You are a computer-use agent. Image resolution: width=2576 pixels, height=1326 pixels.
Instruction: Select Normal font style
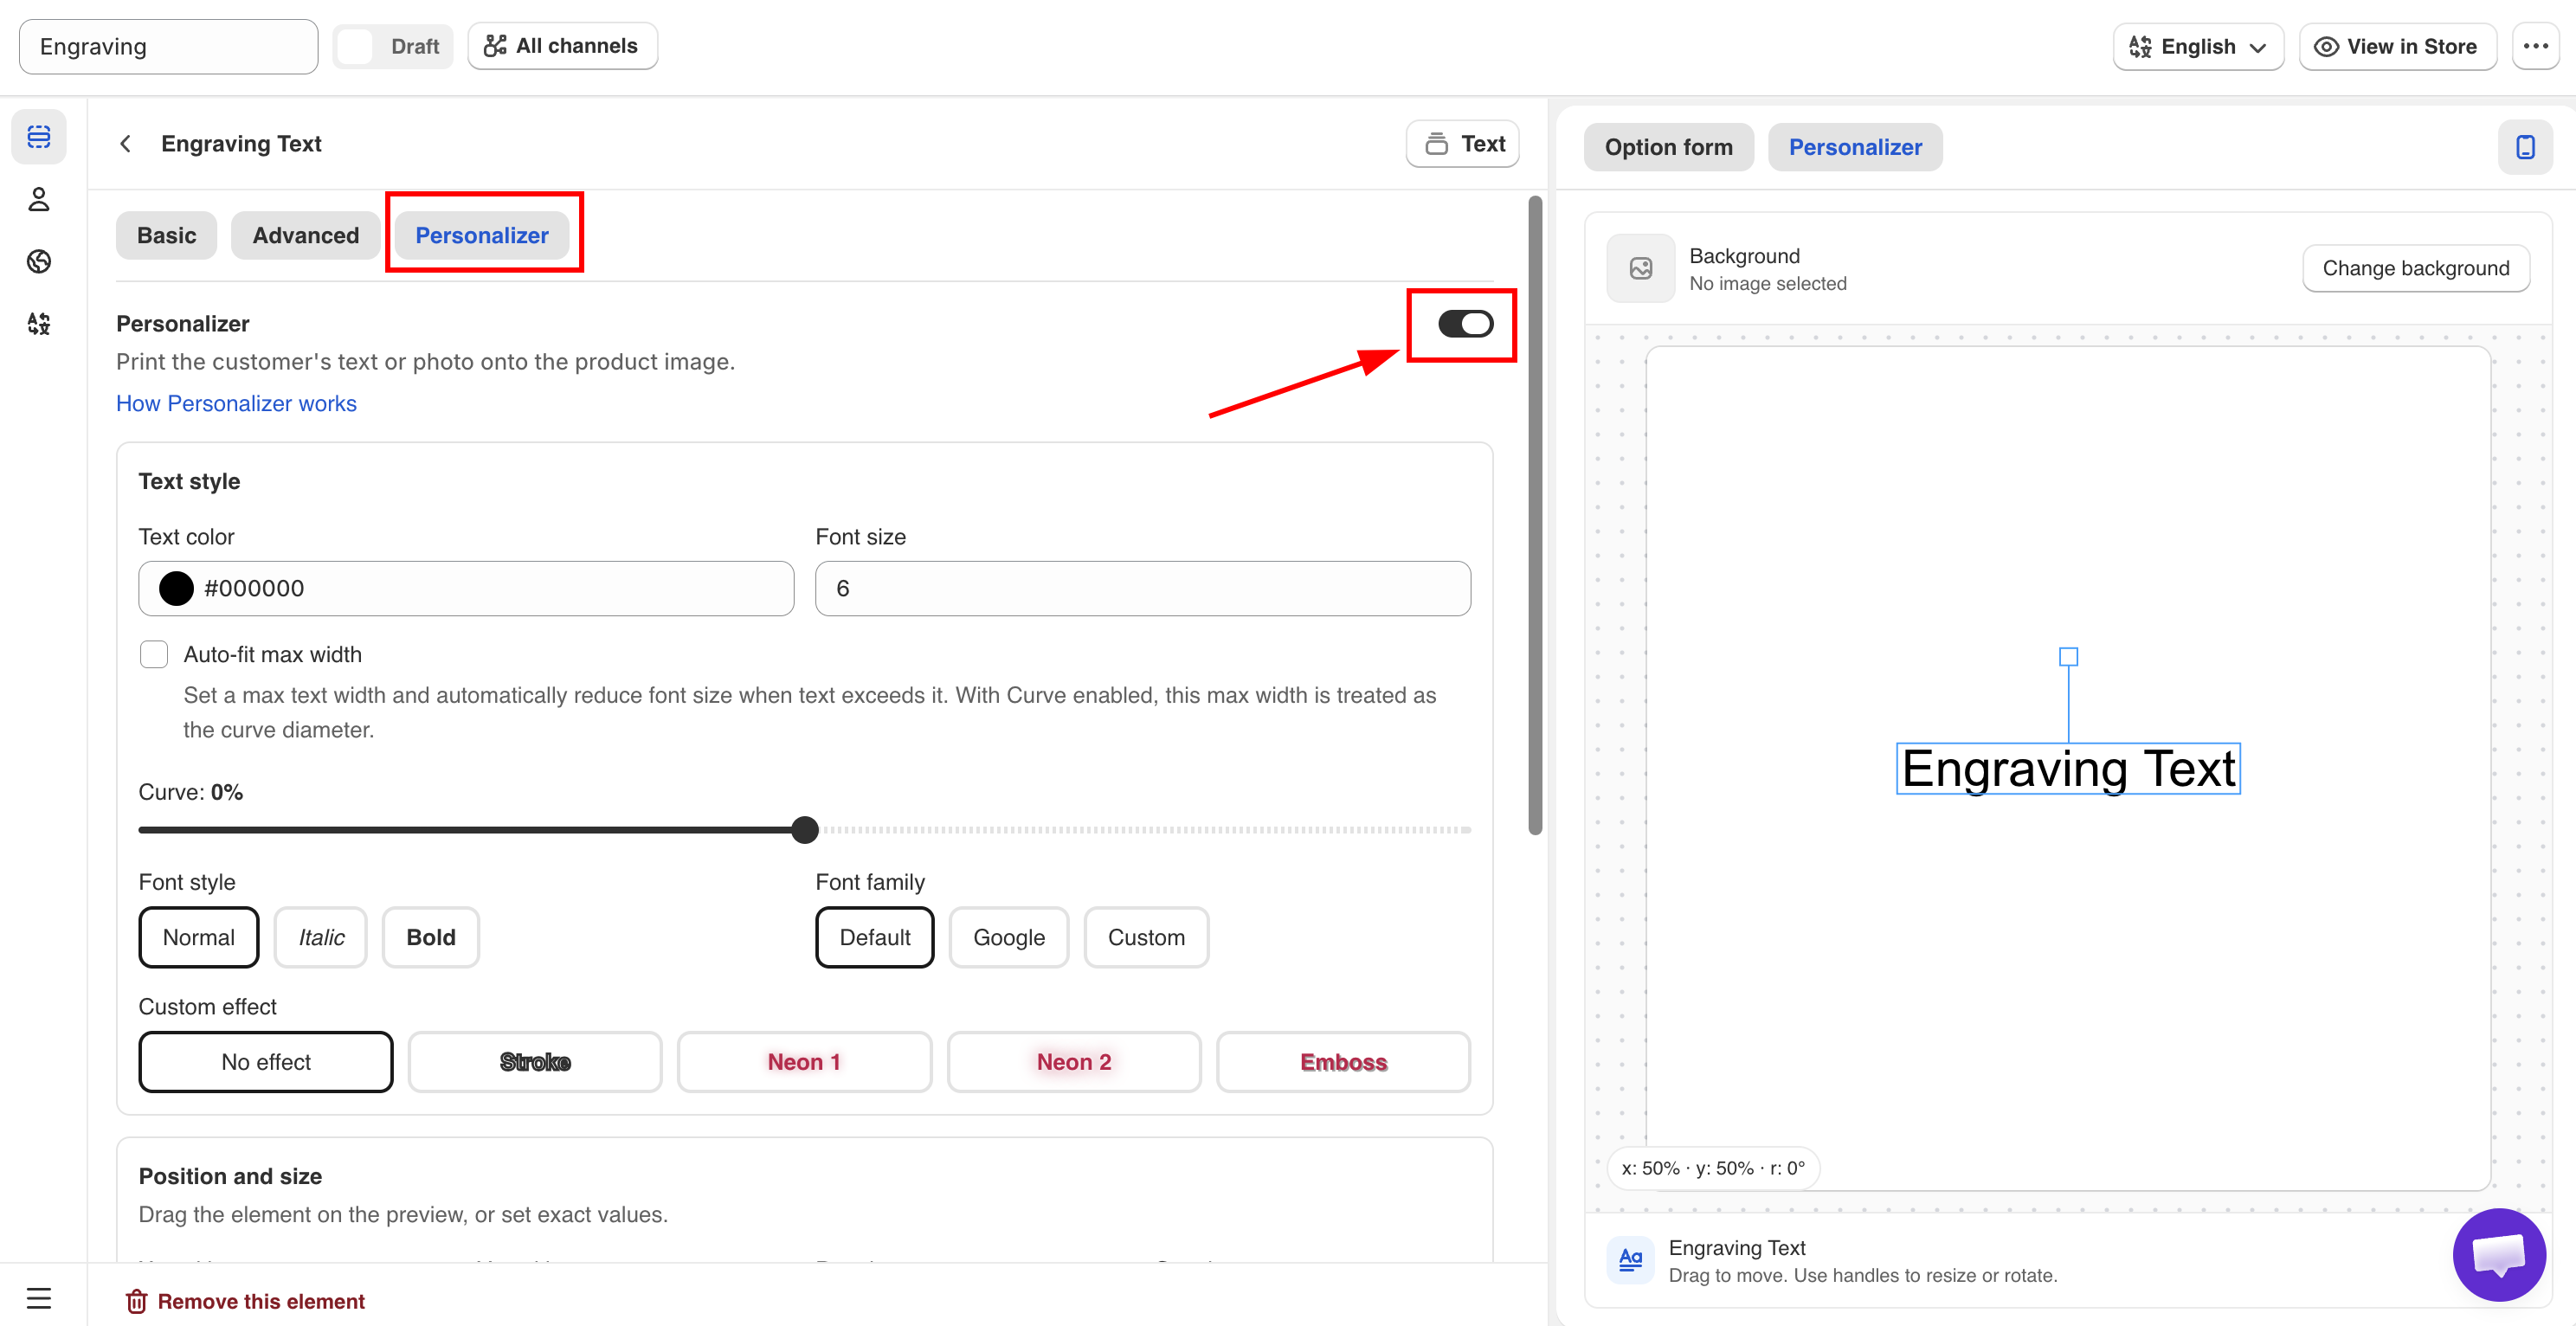[x=199, y=937]
